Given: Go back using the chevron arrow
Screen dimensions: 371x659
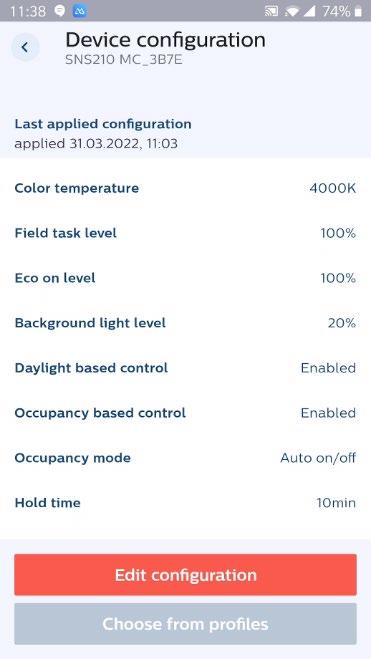Looking at the screenshot, I should click(x=25, y=47).
